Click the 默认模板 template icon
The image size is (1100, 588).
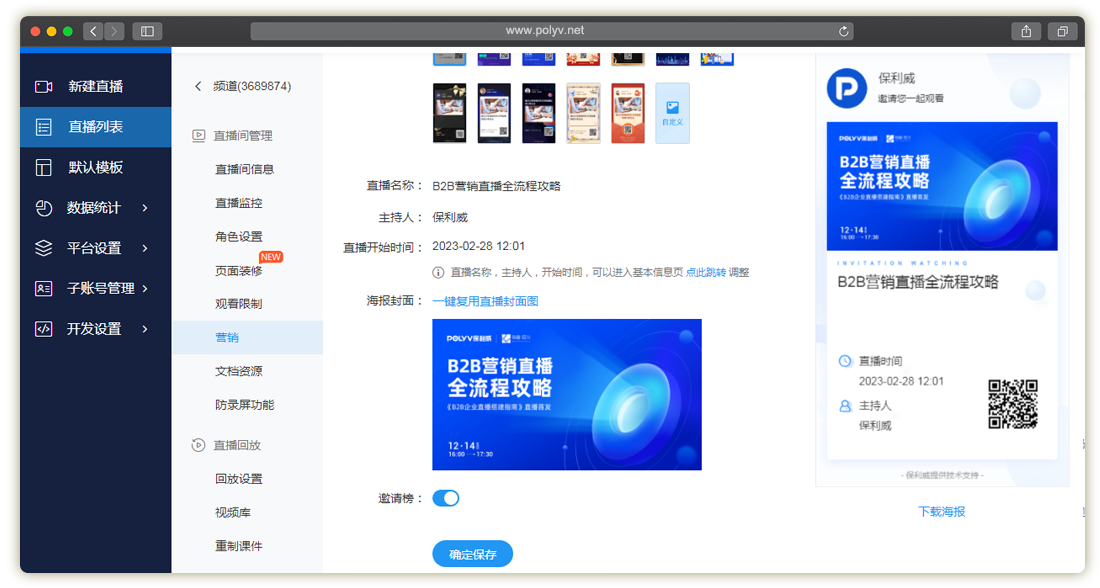click(x=43, y=168)
